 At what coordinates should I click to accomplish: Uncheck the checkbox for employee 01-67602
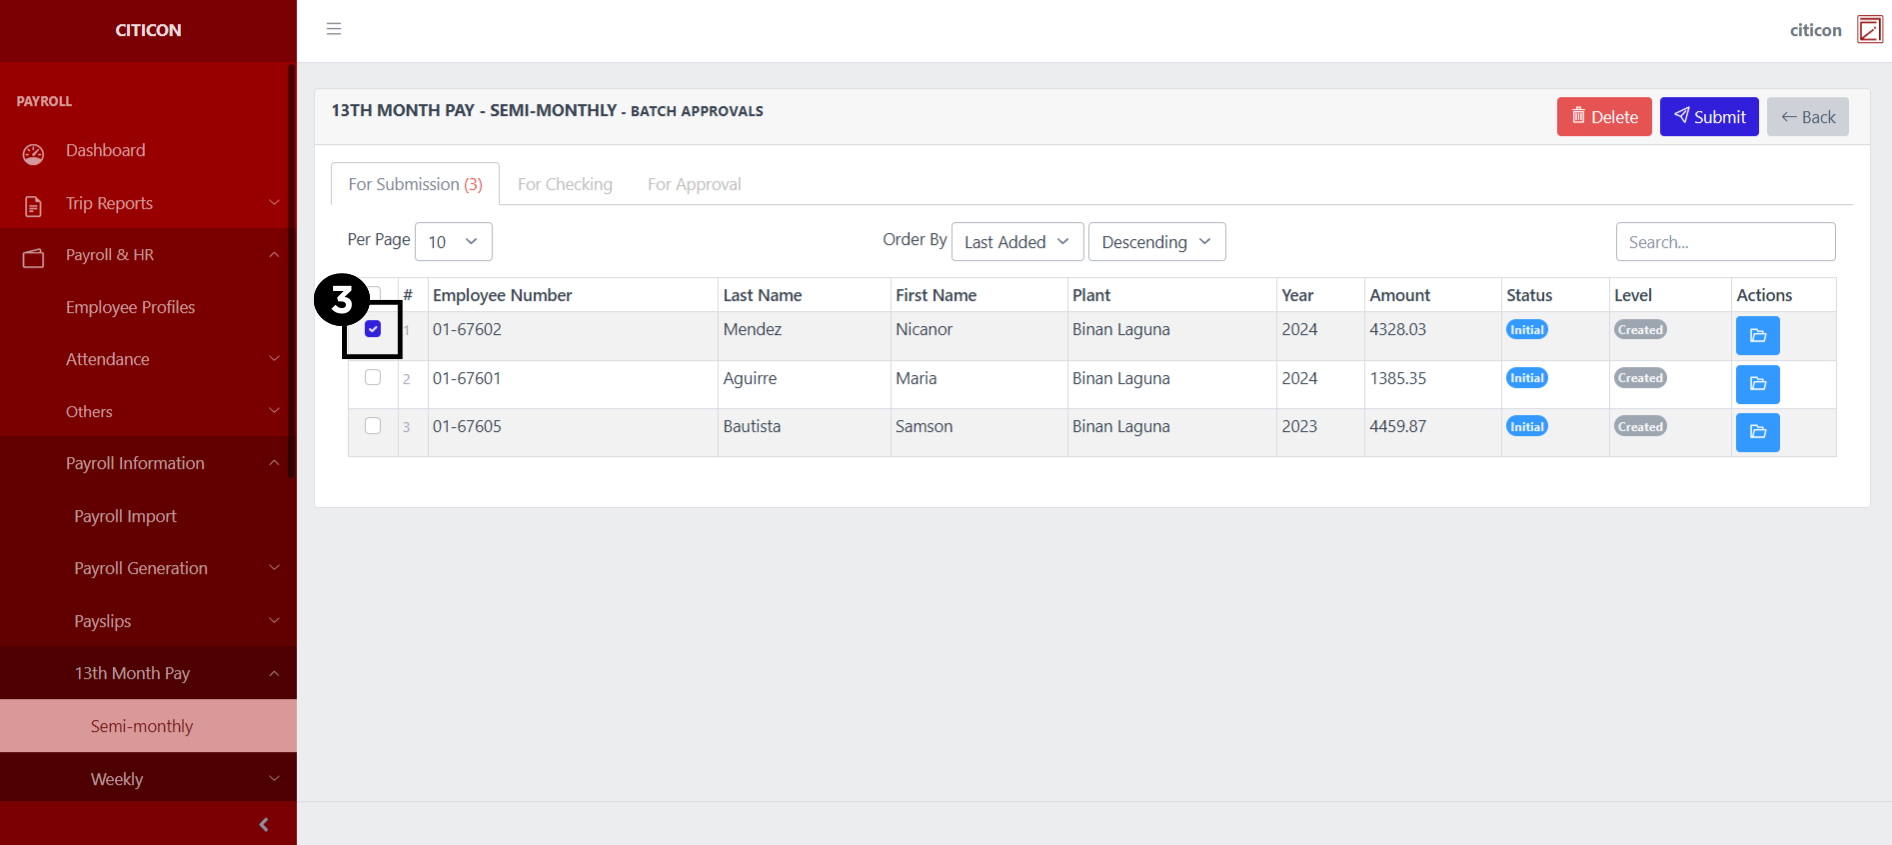tap(373, 329)
